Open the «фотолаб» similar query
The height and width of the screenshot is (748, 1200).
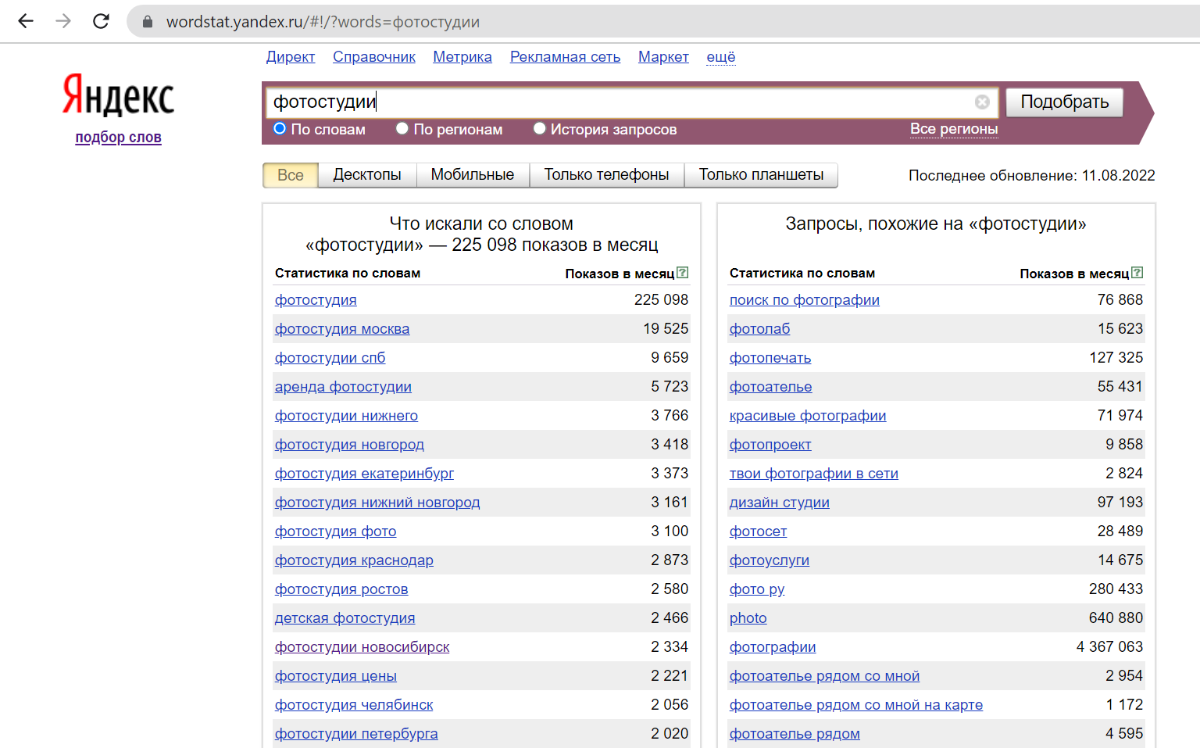coord(760,329)
